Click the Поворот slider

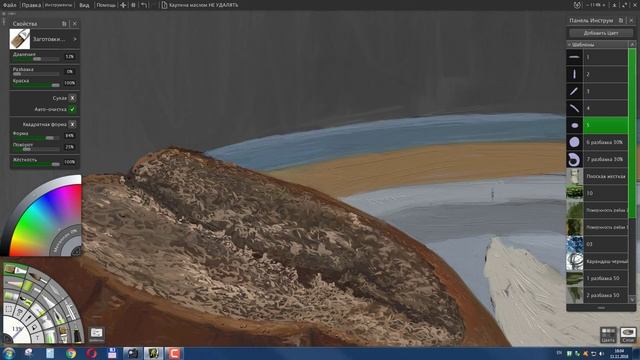[x=36, y=149]
